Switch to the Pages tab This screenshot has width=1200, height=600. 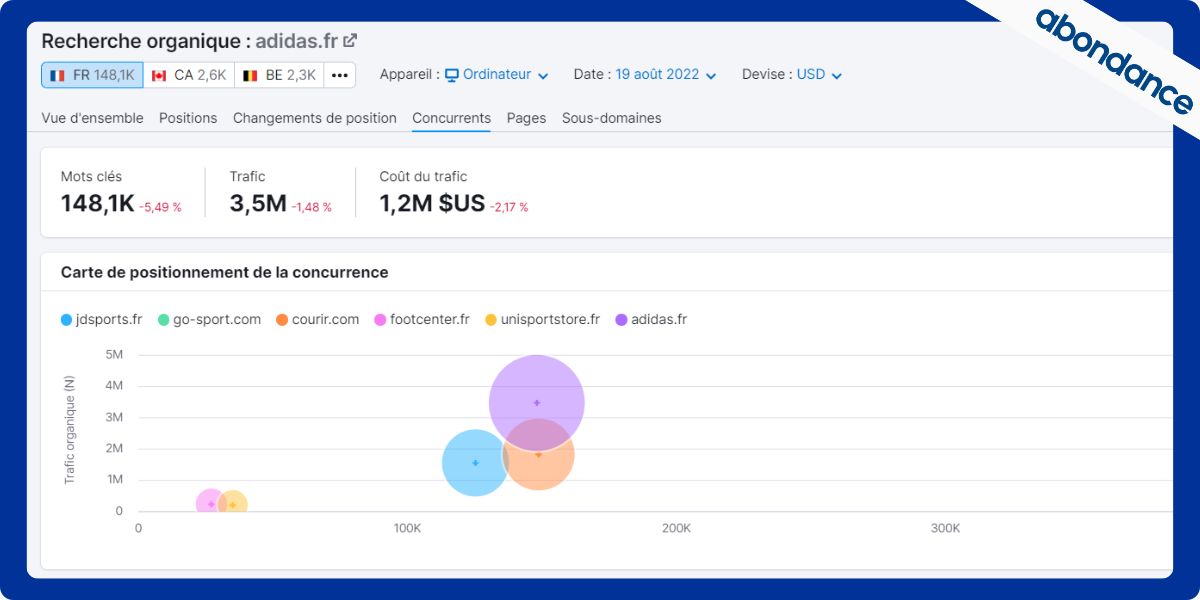[526, 118]
